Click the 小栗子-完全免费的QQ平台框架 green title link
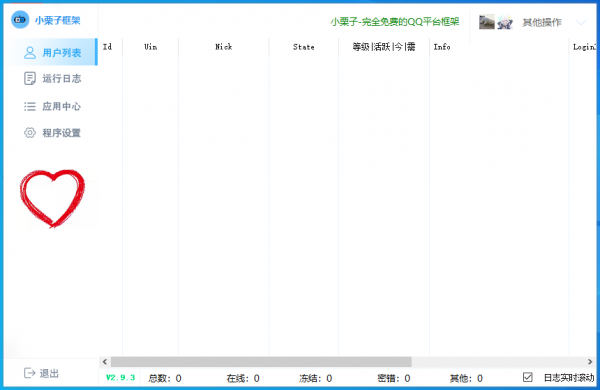 tap(395, 22)
